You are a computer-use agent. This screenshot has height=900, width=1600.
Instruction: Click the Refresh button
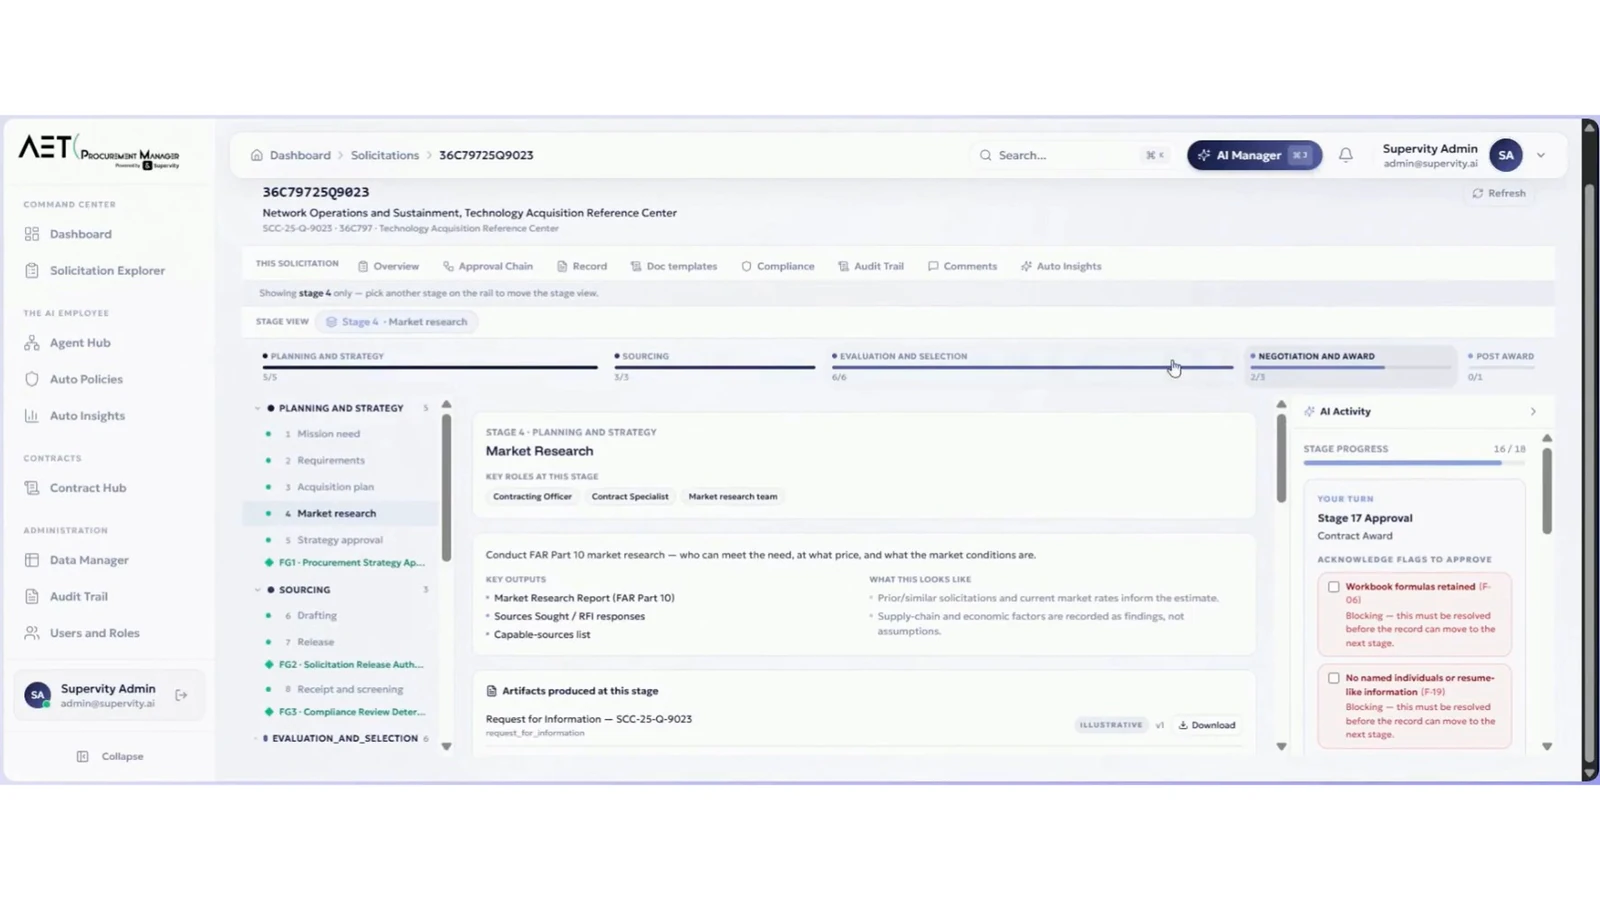pyautogui.click(x=1499, y=193)
